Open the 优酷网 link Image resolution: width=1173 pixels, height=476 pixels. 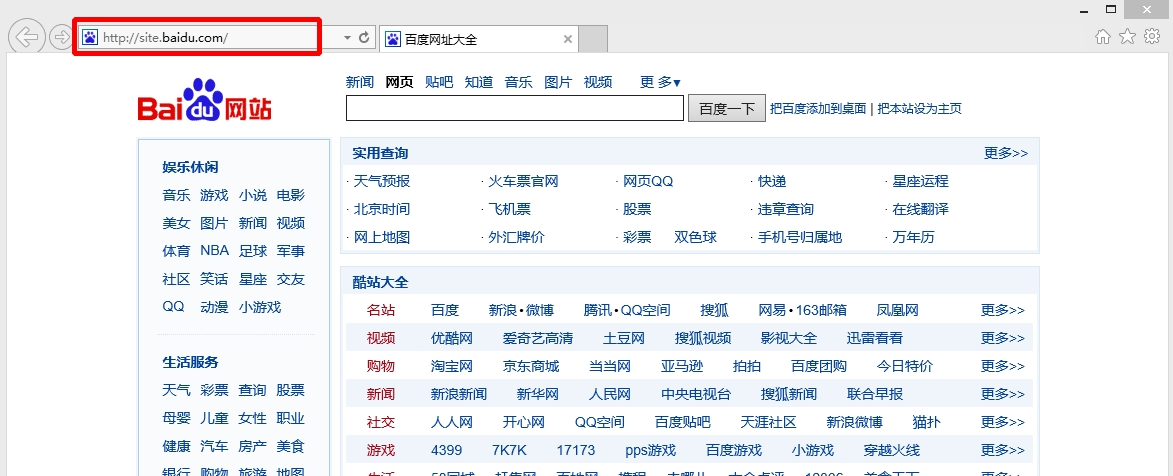[x=452, y=338]
